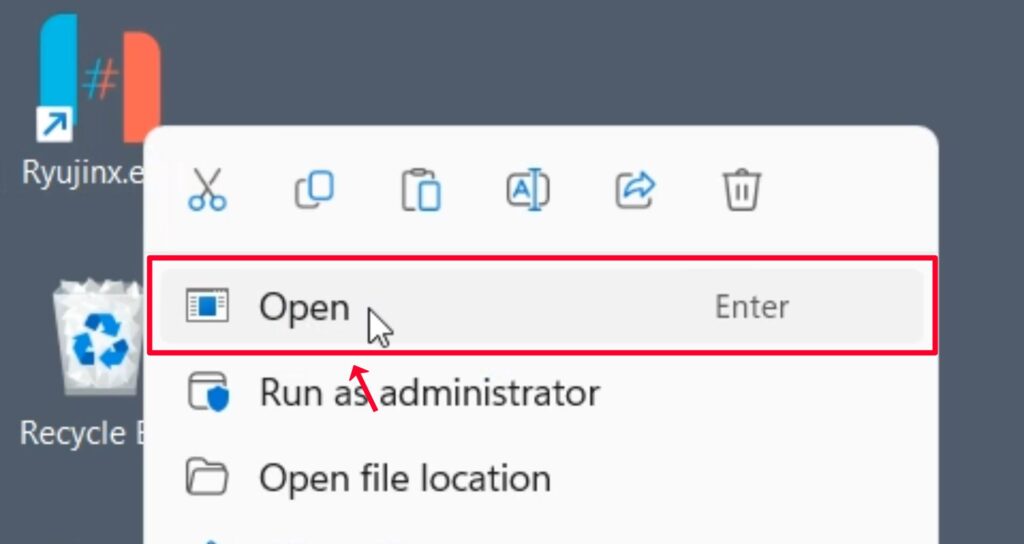Click the Paste clipboard icon

click(x=421, y=190)
